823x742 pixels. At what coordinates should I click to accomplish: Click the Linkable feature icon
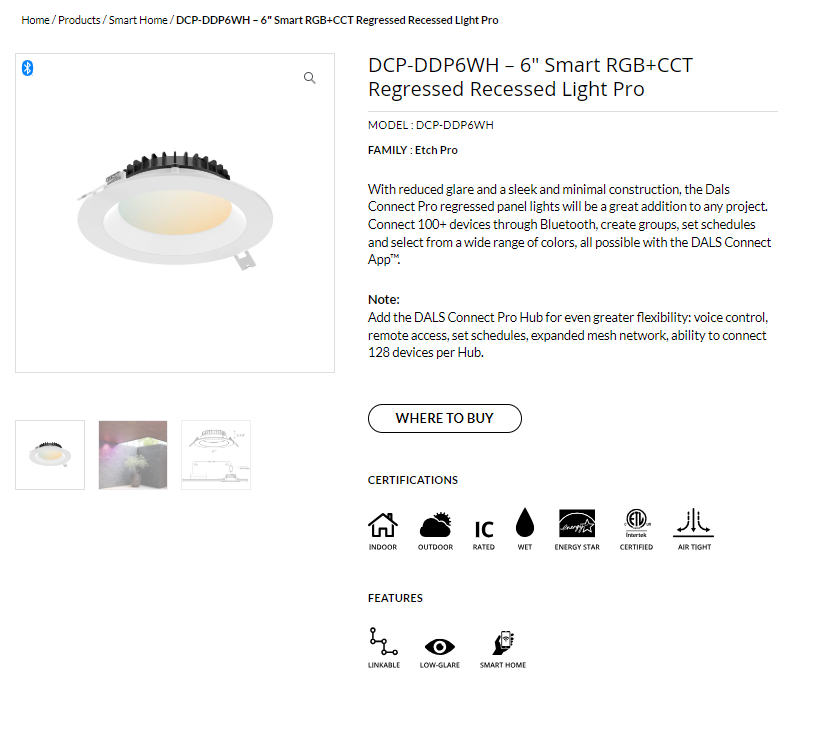pos(384,641)
